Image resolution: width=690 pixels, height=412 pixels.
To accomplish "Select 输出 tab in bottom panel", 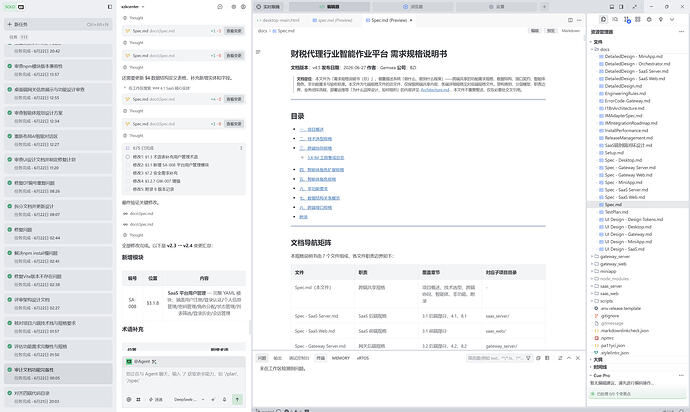I will pos(278,358).
